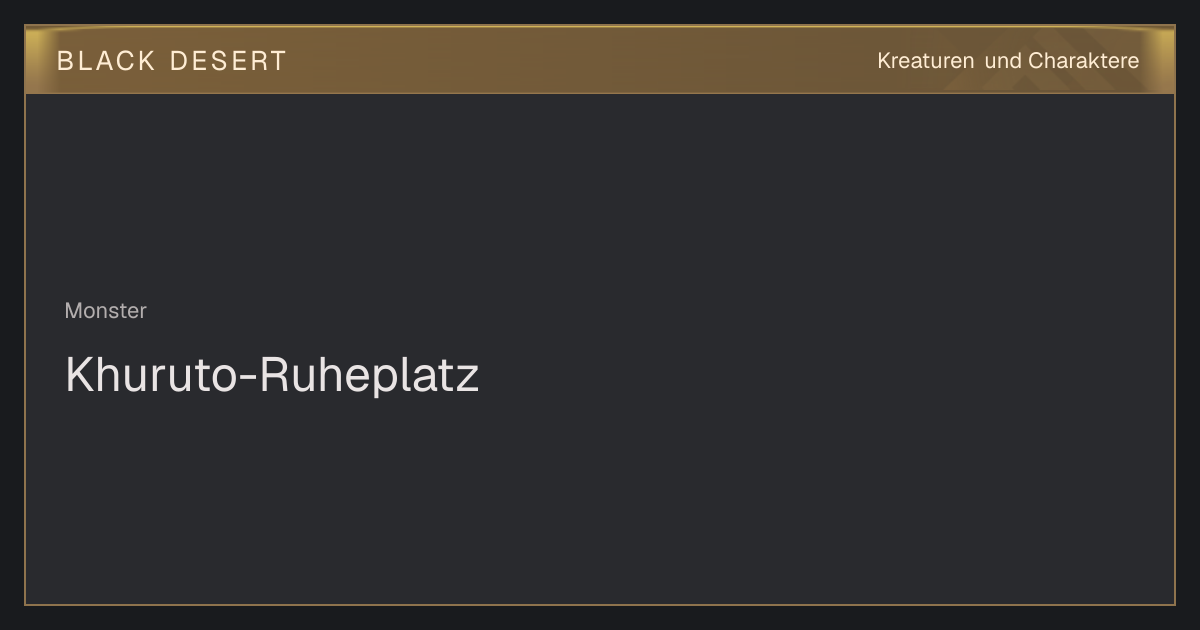Screen dimensions: 1200x630
Task: Click the word BLACK in the title
Action: (x=106, y=61)
